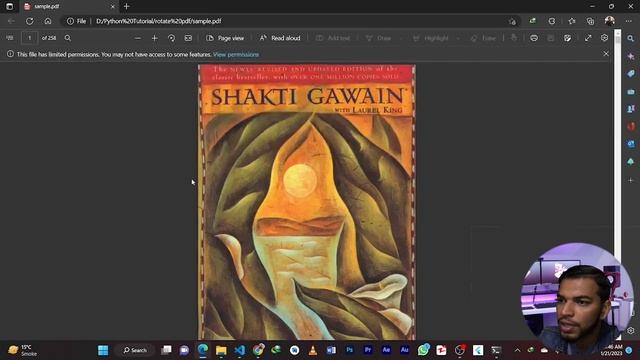Open sidebar settings gear at bottom
The width and height of the screenshot is (640, 360).
pyautogui.click(x=631, y=330)
